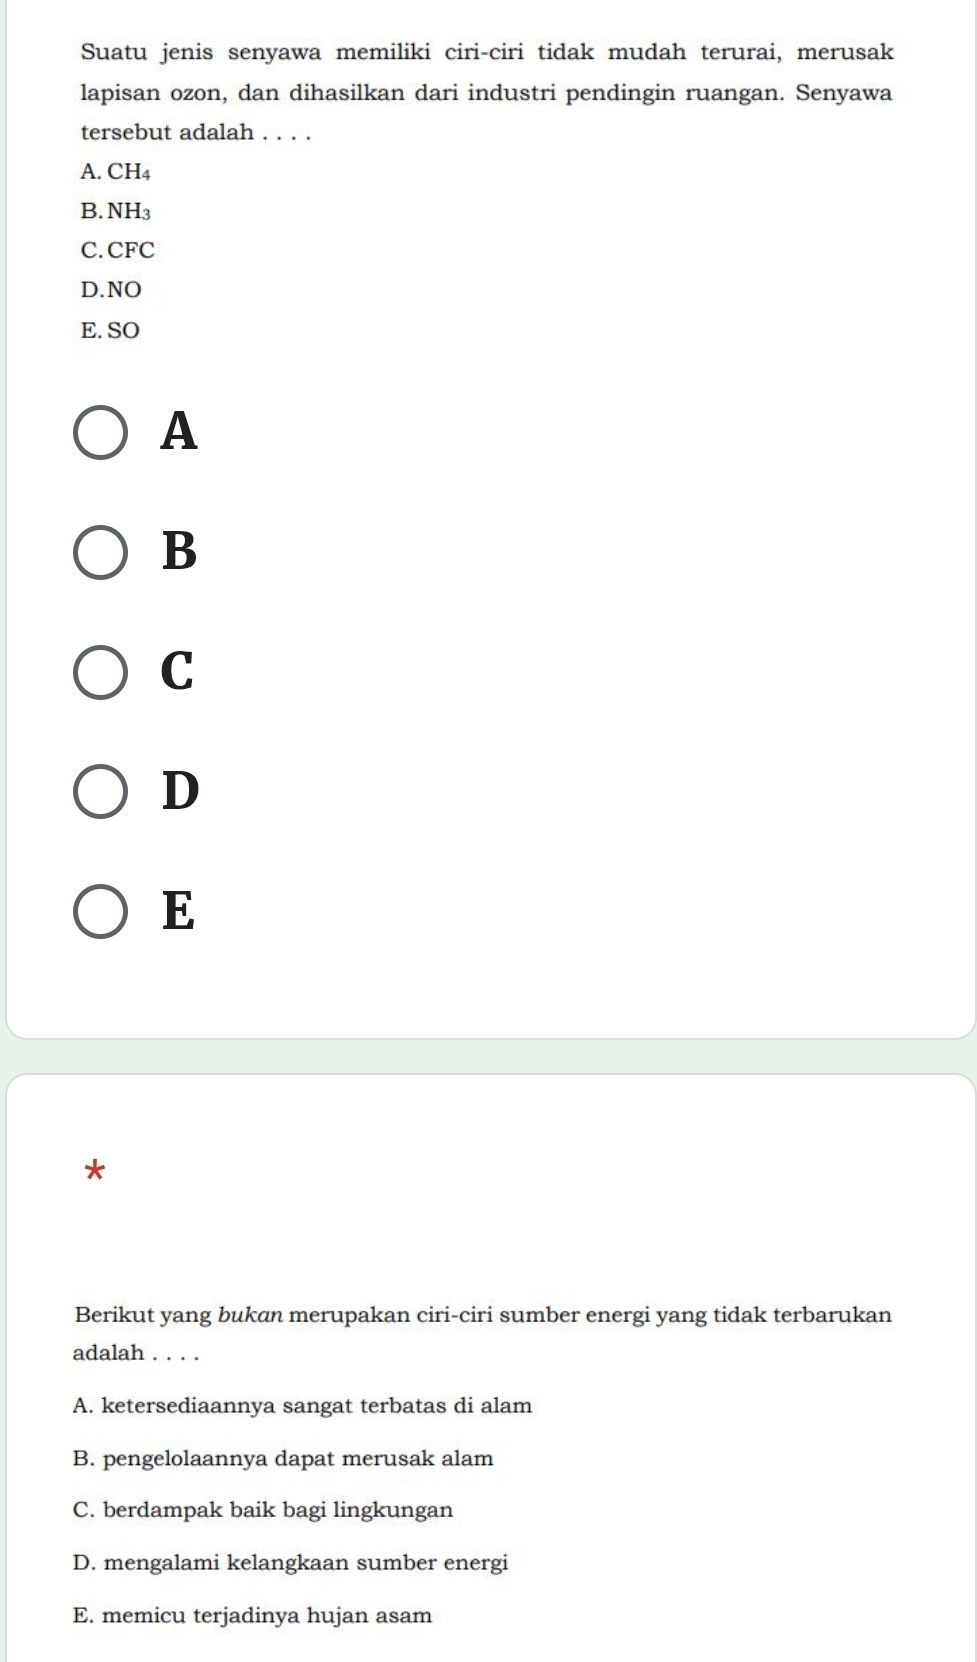This screenshot has width=977, height=1662.
Task: Mark the radio circle for answer C
Action: (x=100, y=673)
